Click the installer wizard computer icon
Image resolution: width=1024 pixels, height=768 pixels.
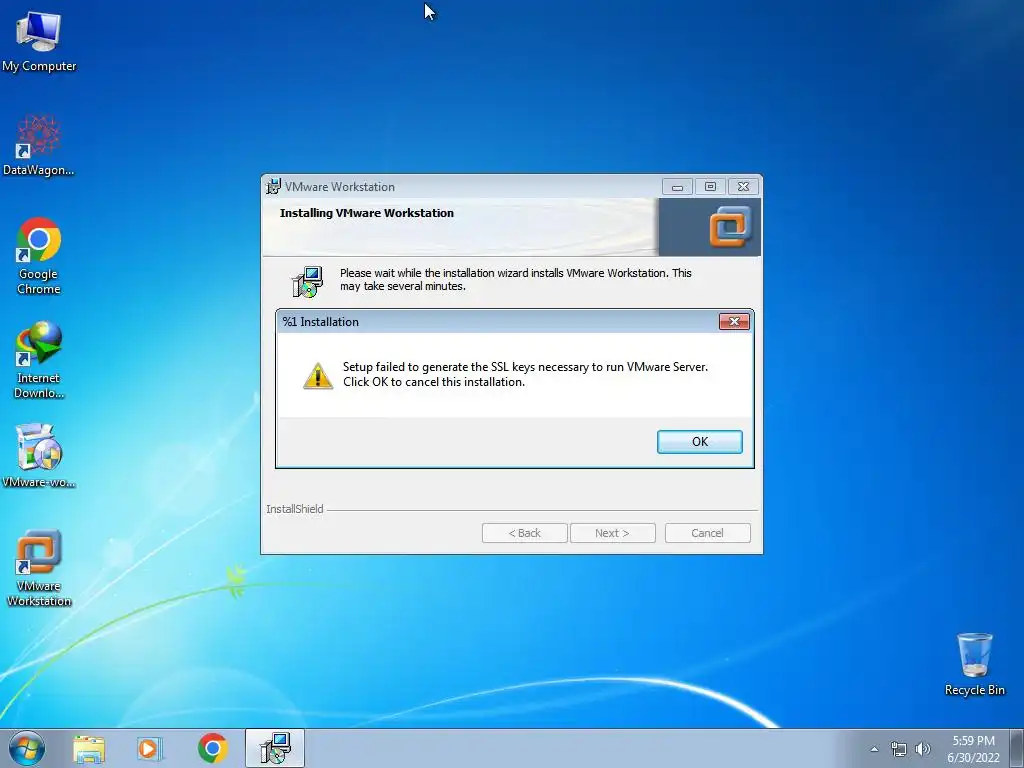(306, 281)
